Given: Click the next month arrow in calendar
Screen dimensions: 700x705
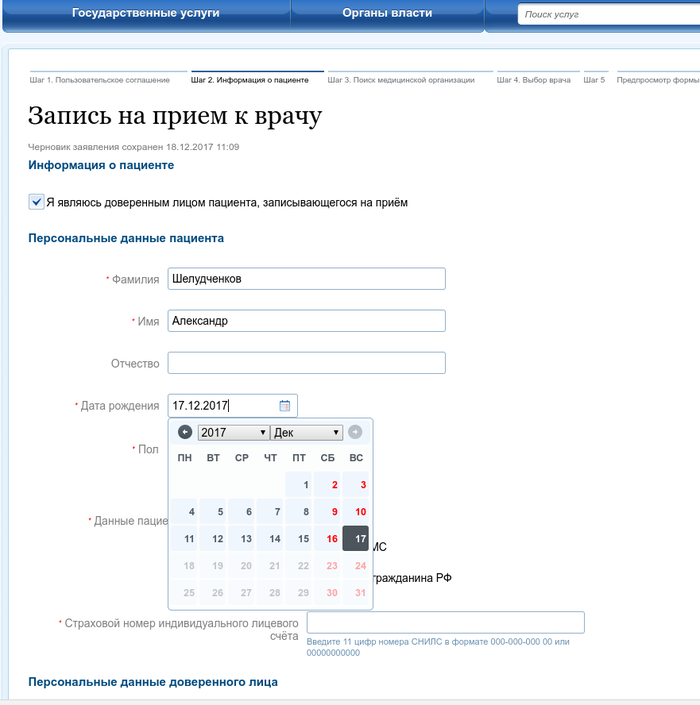Looking at the screenshot, I should point(355,432).
